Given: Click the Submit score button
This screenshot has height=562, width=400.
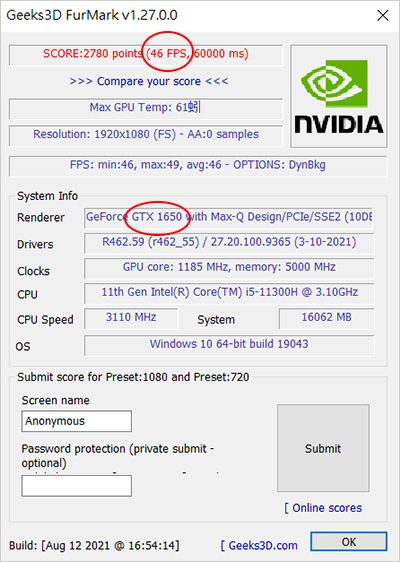Looking at the screenshot, I should 323,448.
